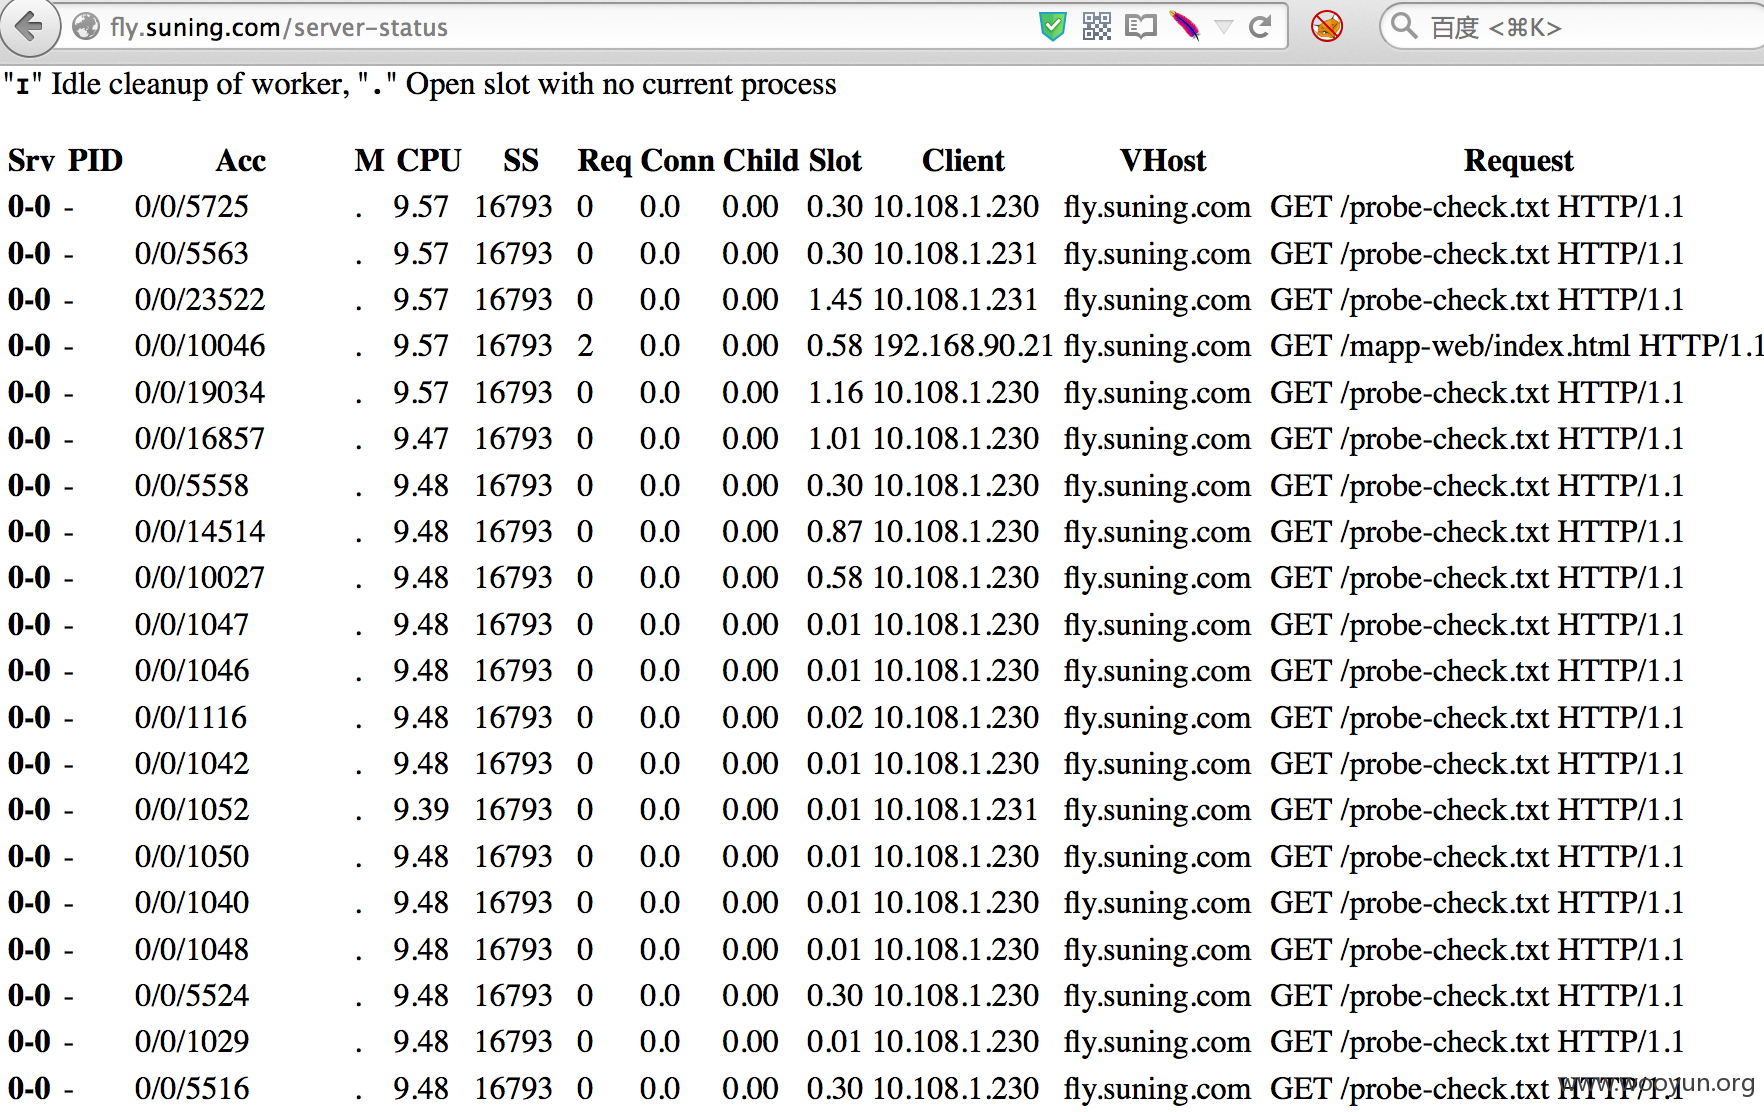Select the Acc value 0/0/5725

pyautogui.click(x=191, y=207)
